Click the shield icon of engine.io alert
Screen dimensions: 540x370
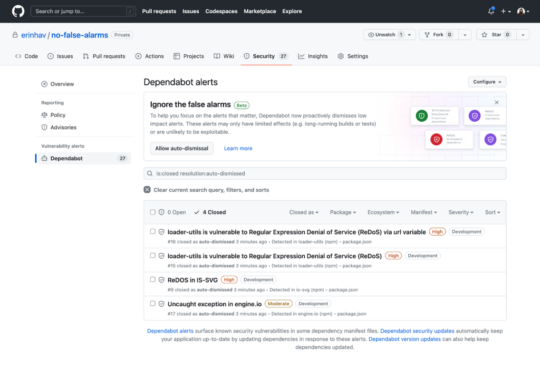[161, 304]
